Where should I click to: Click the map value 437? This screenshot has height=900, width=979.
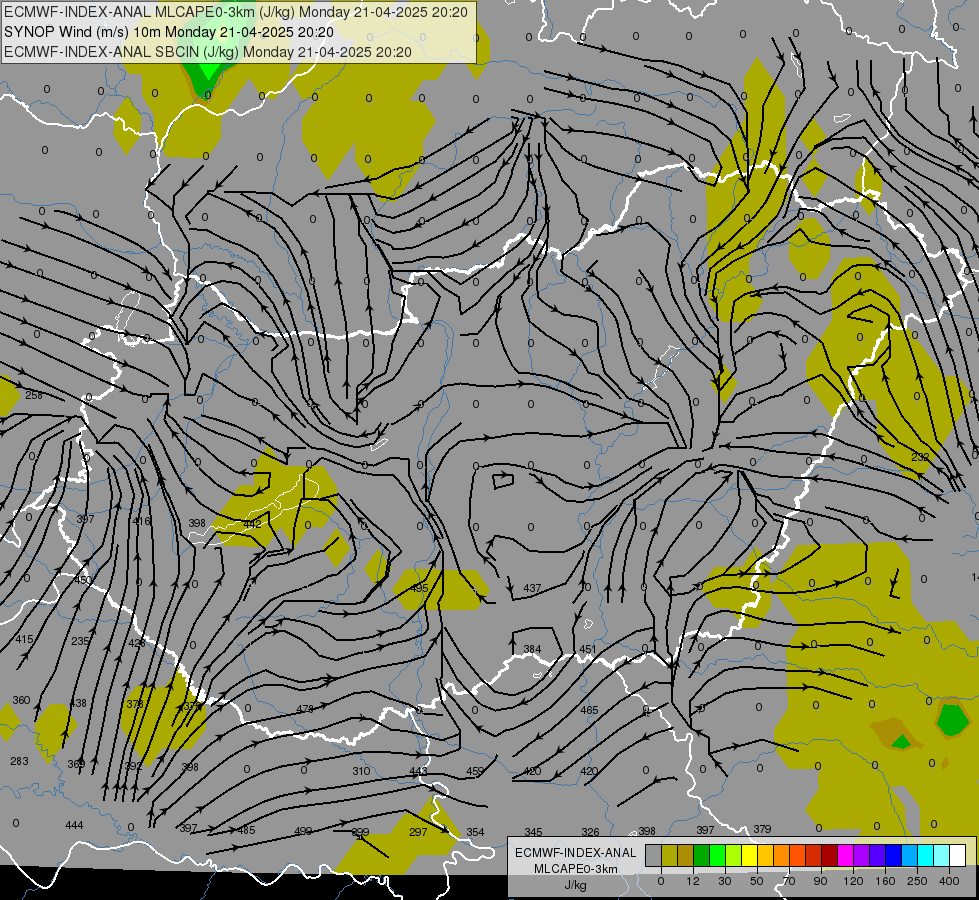(x=532, y=588)
